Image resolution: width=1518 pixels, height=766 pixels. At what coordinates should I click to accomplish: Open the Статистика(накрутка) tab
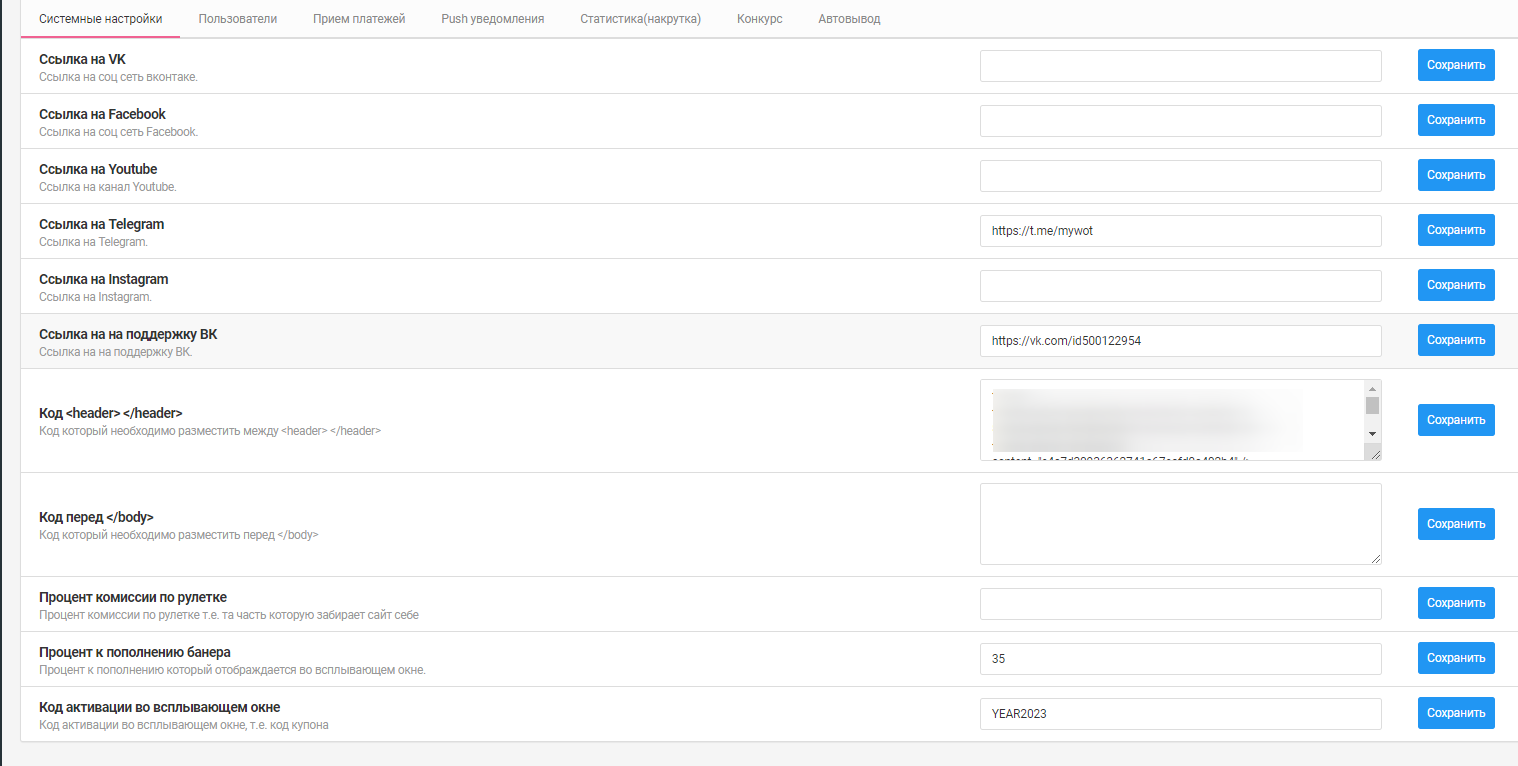640,19
